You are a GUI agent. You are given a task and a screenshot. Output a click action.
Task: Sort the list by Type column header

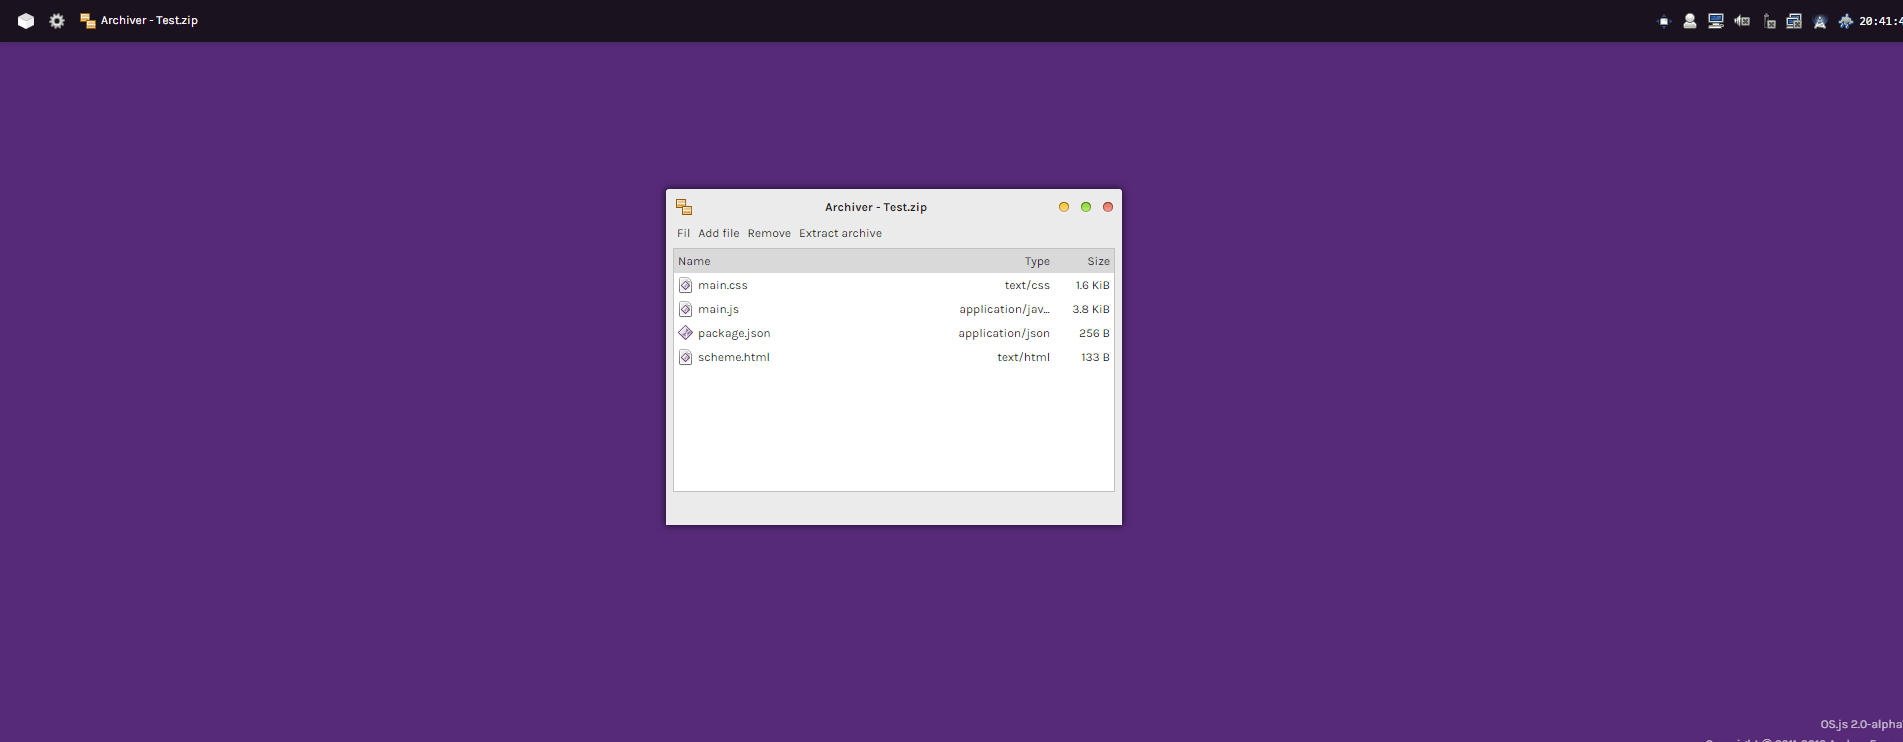[1037, 261]
